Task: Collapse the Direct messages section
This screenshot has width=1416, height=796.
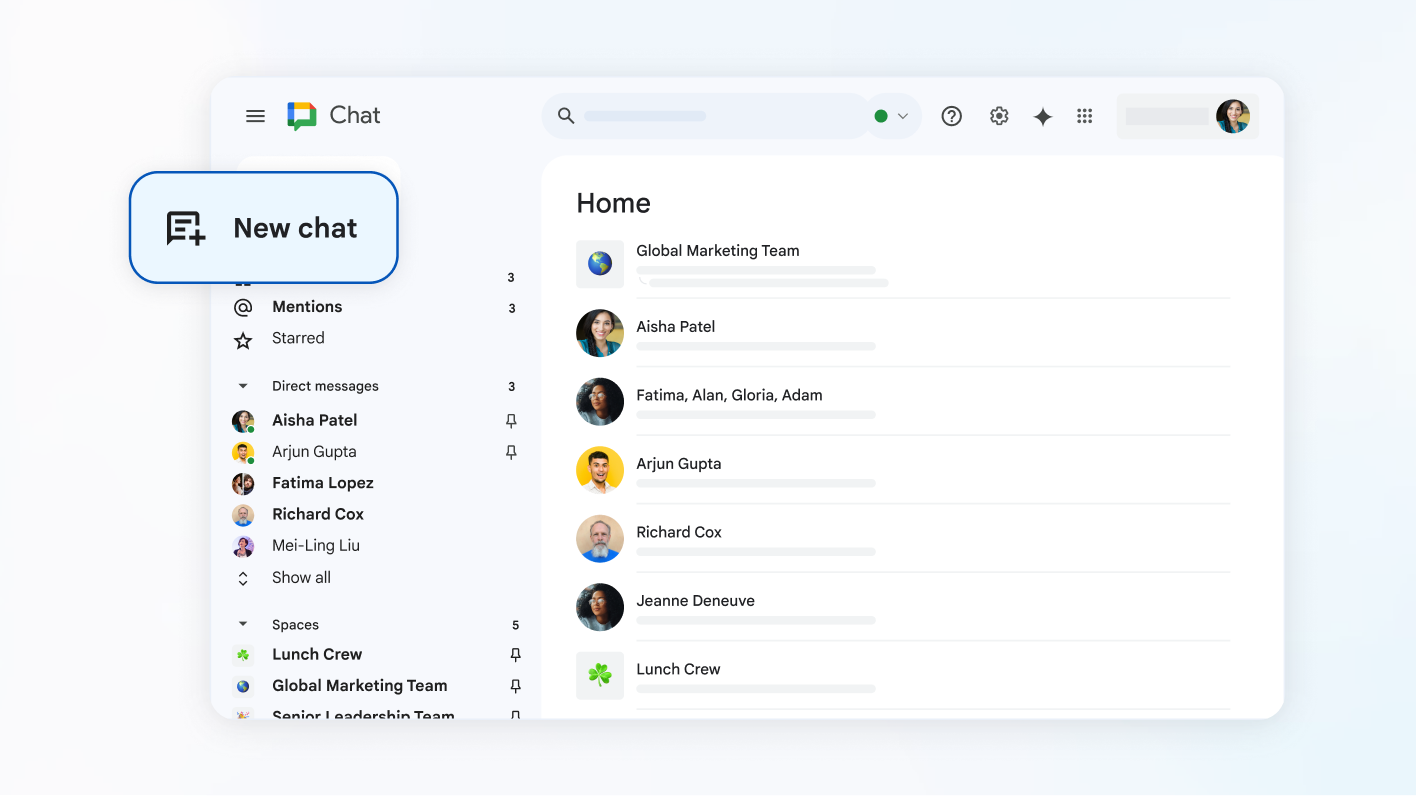Action: (x=242, y=386)
